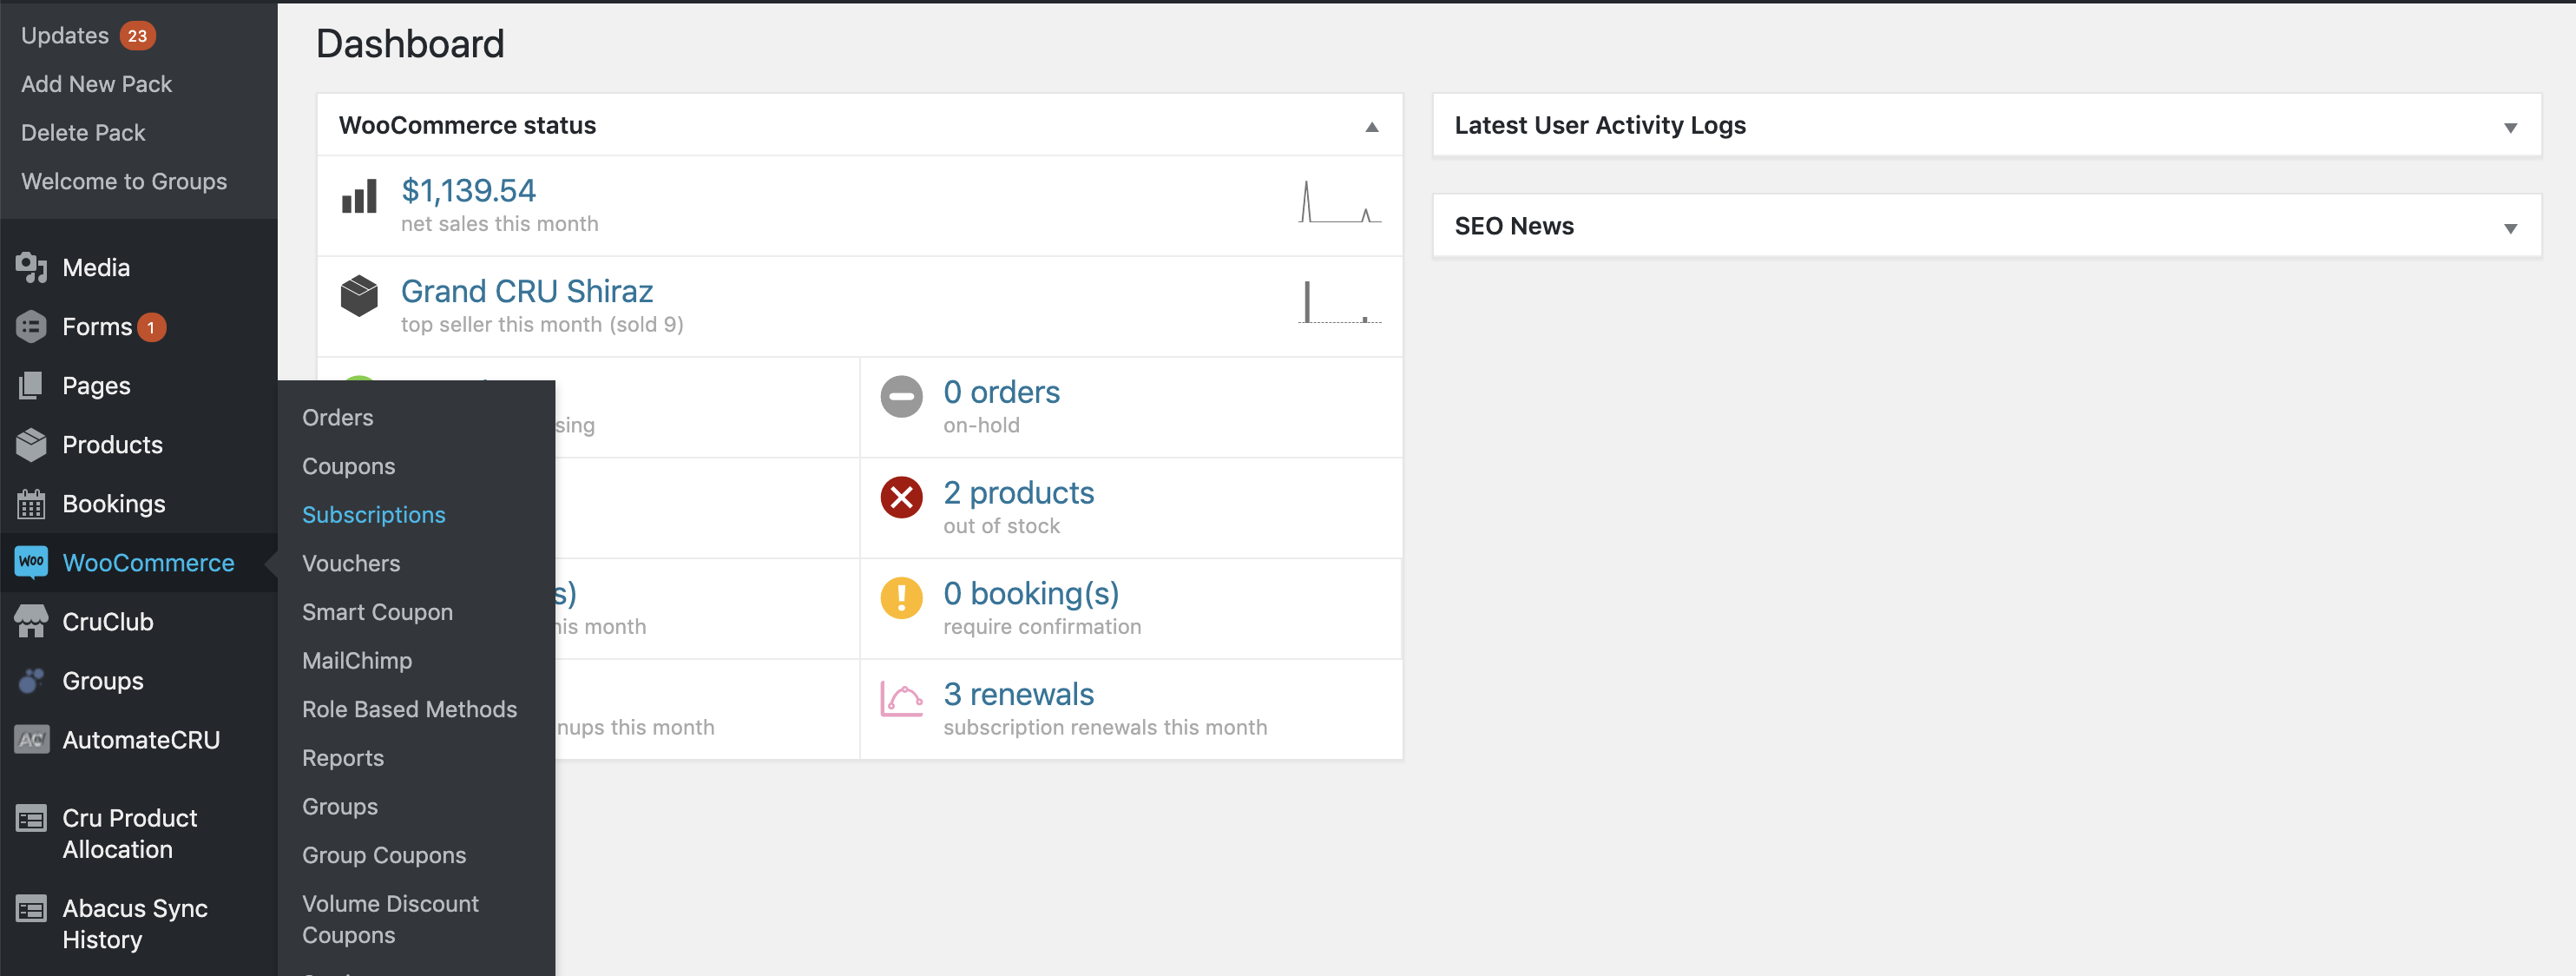Screen dimensions: 2576x976
Task: Open Groups in WooCommerce submenu
Action: tap(340, 806)
